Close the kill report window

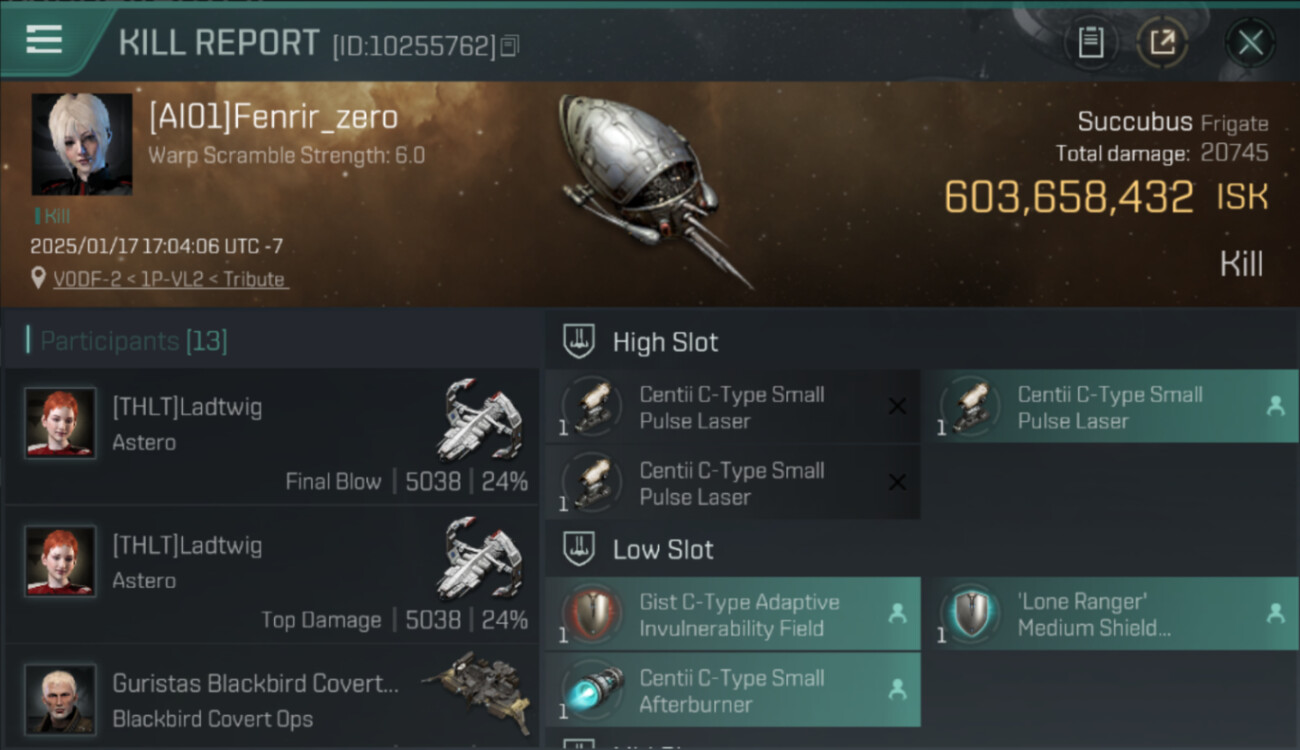tap(1250, 43)
